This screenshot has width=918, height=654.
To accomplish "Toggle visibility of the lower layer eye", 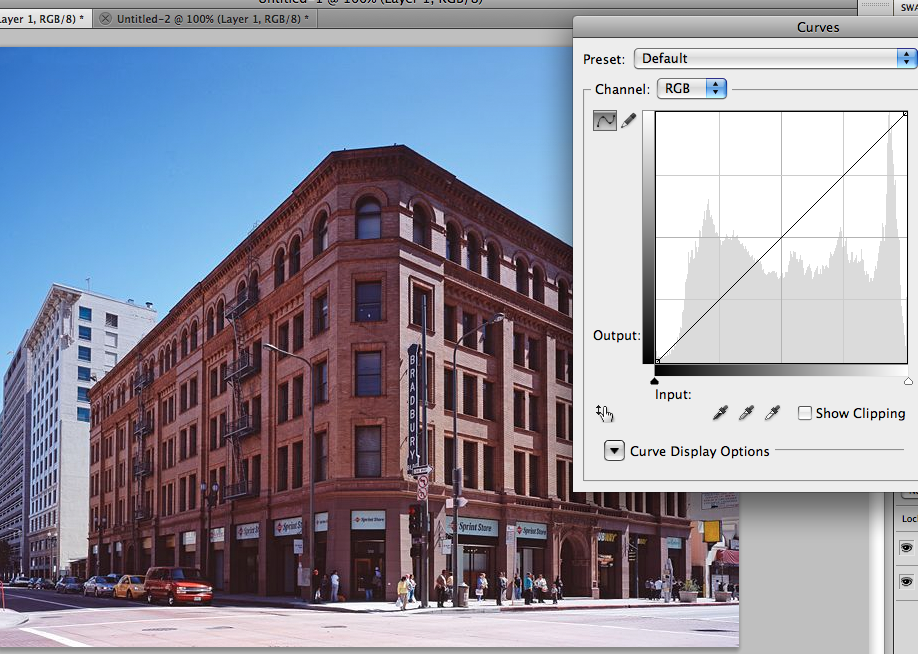I will 906,582.
